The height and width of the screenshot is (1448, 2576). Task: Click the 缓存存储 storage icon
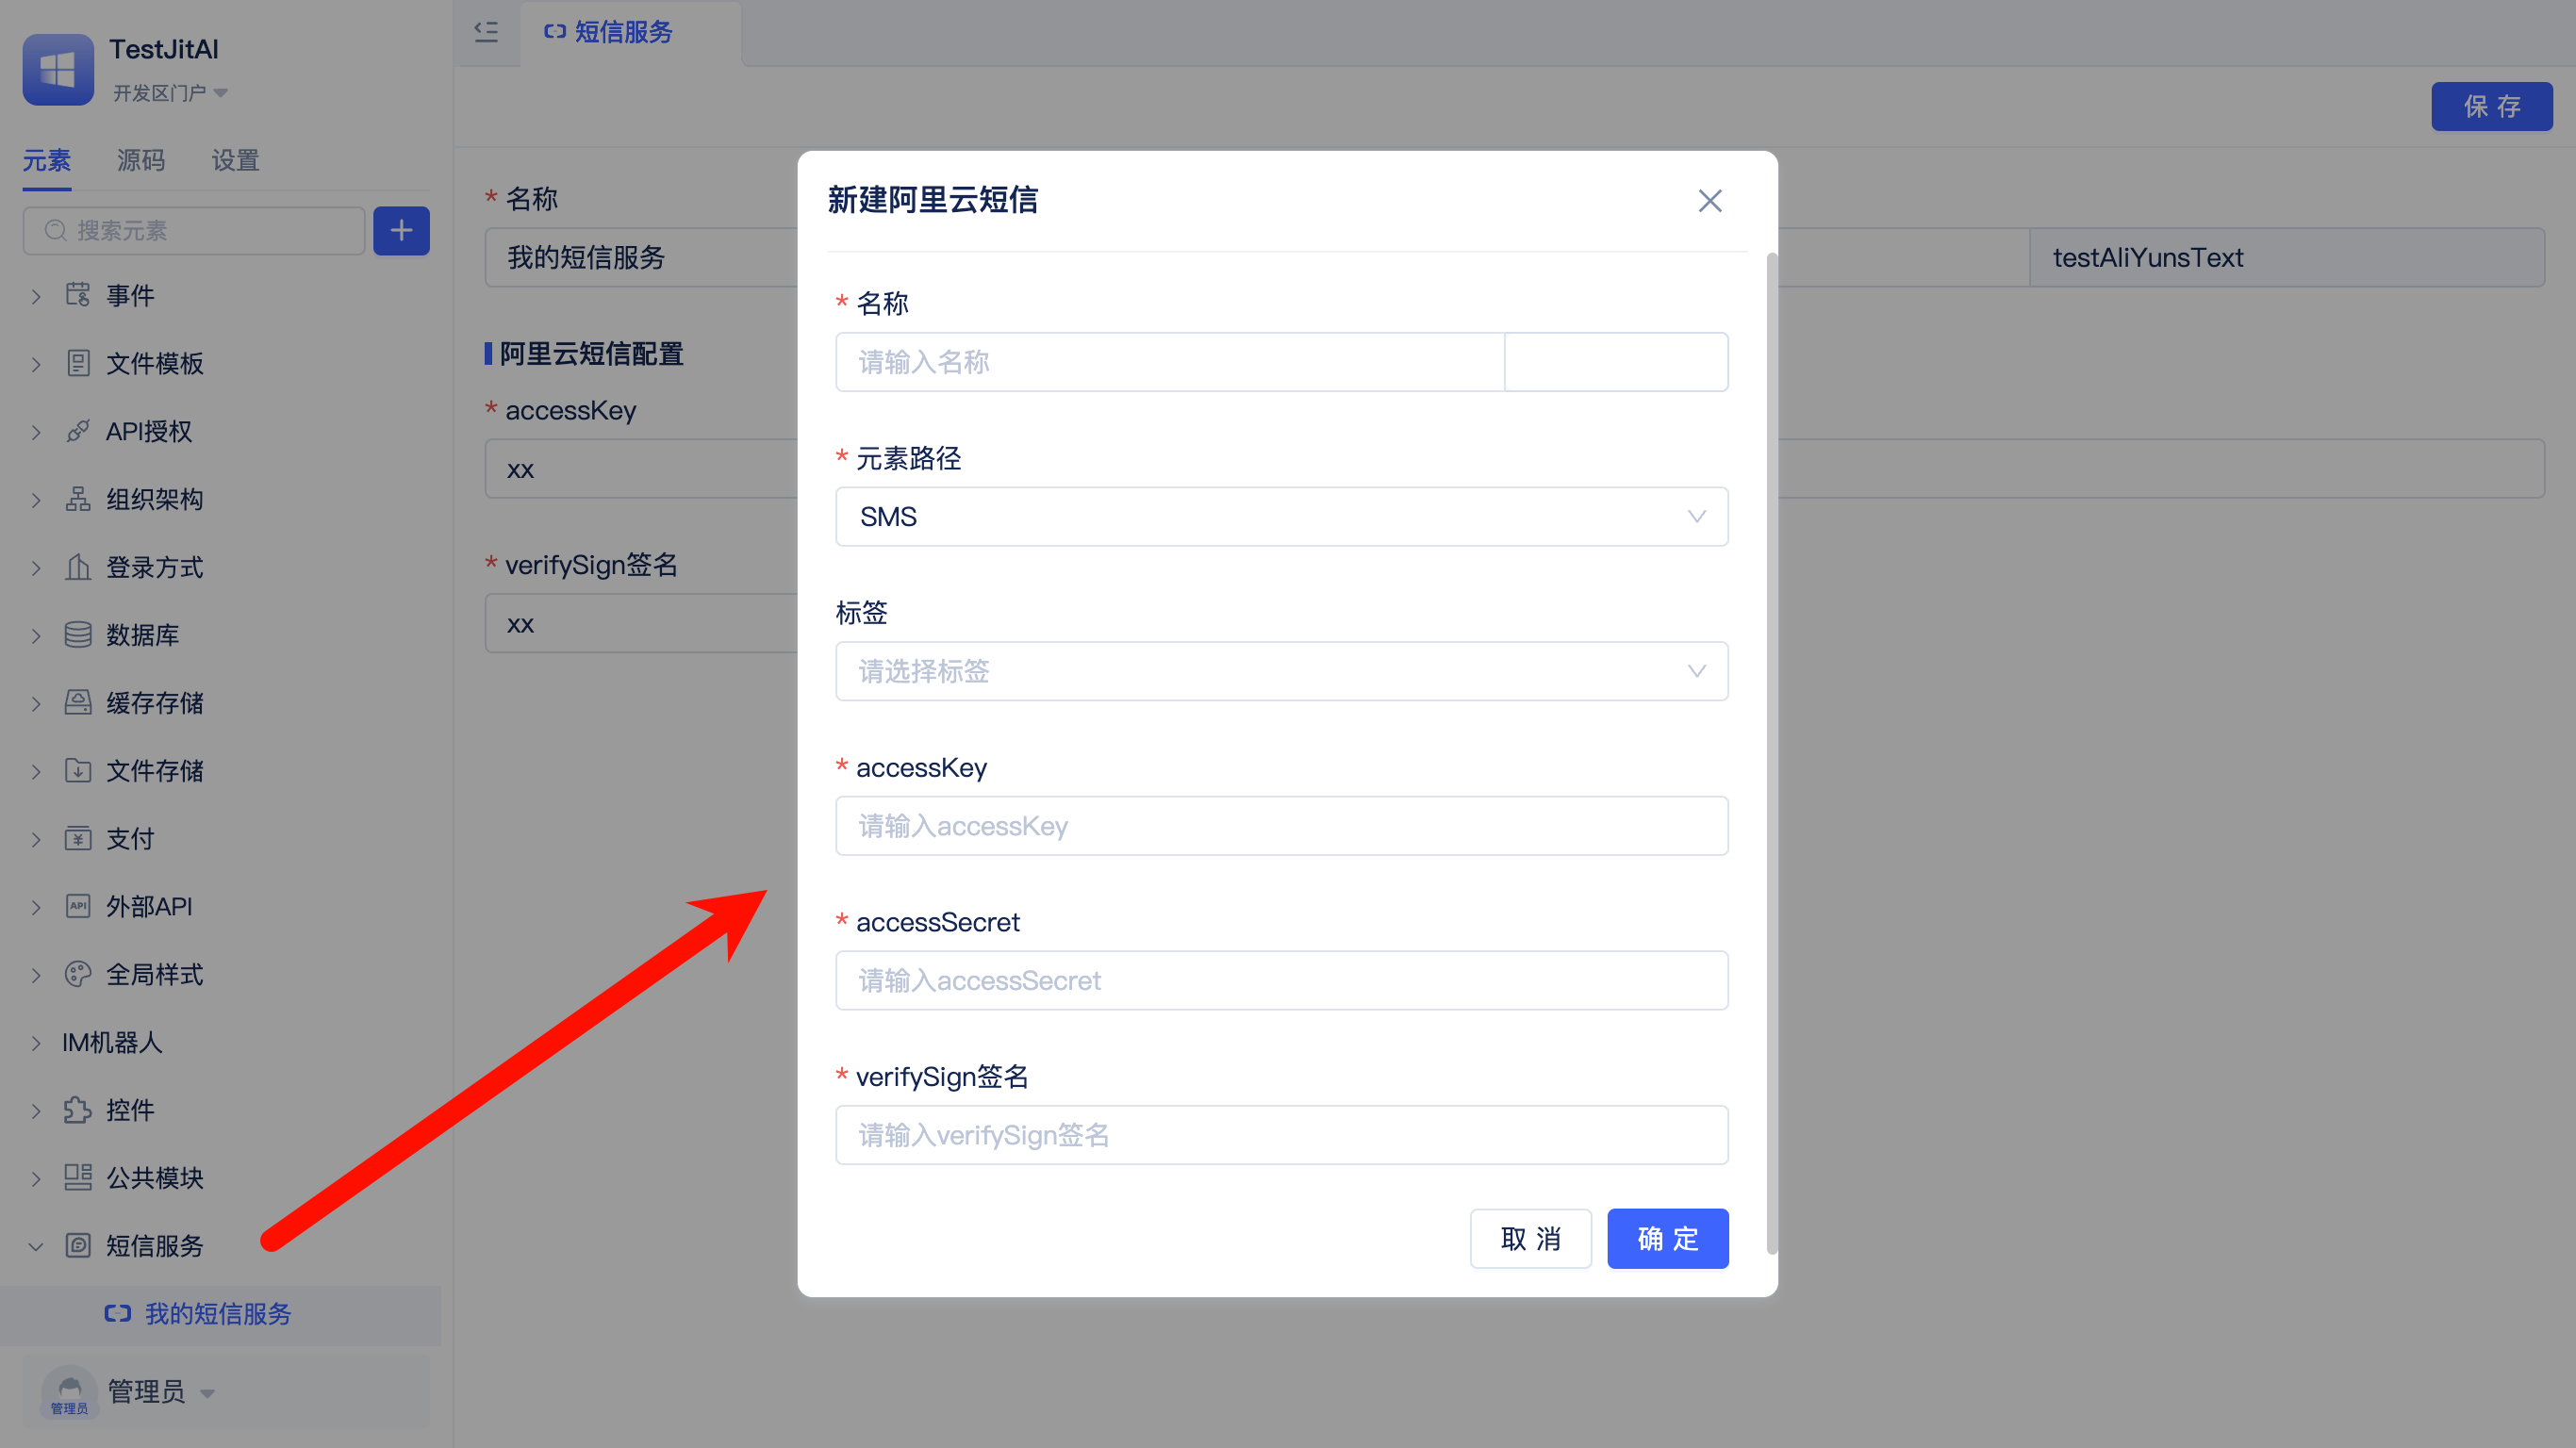[x=78, y=703]
